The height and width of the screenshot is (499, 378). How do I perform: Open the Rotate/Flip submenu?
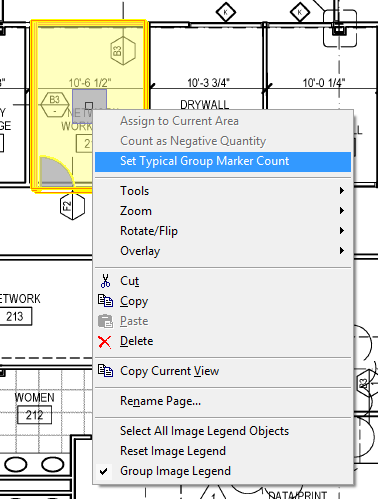tap(223, 231)
